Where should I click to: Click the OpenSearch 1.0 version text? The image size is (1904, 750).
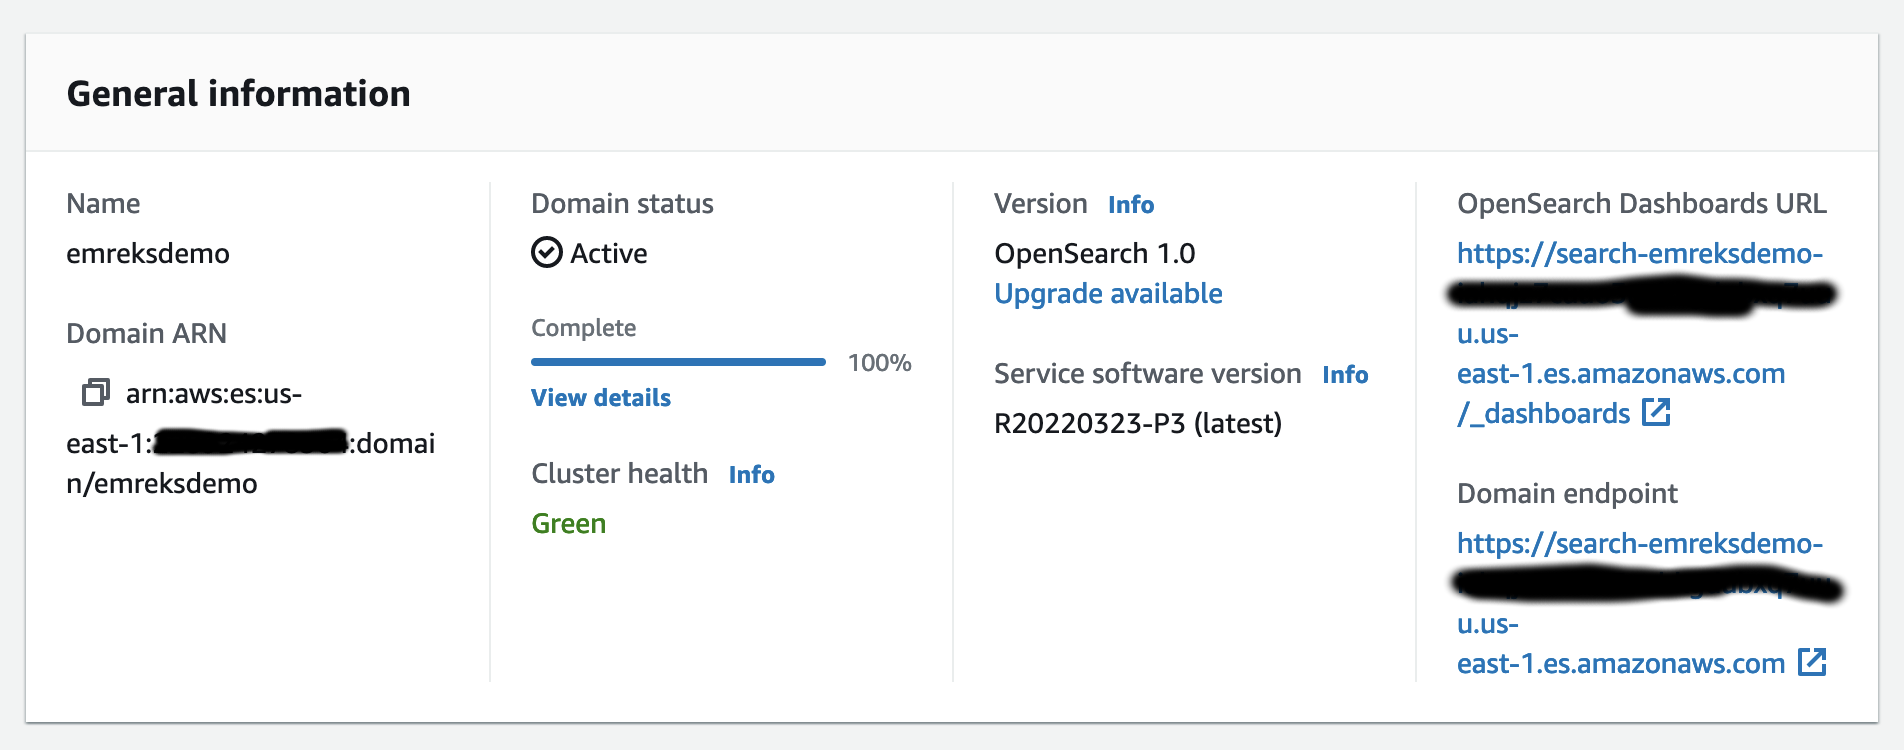(1095, 254)
